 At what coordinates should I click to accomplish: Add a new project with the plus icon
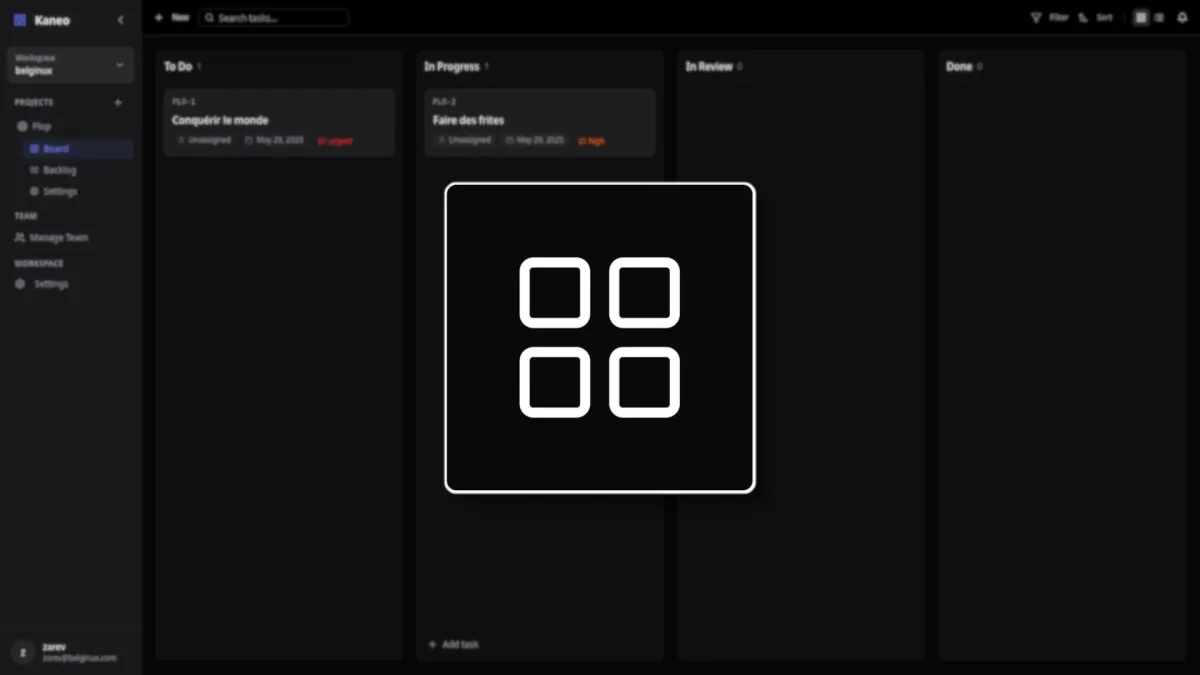[x=118, y=102]
